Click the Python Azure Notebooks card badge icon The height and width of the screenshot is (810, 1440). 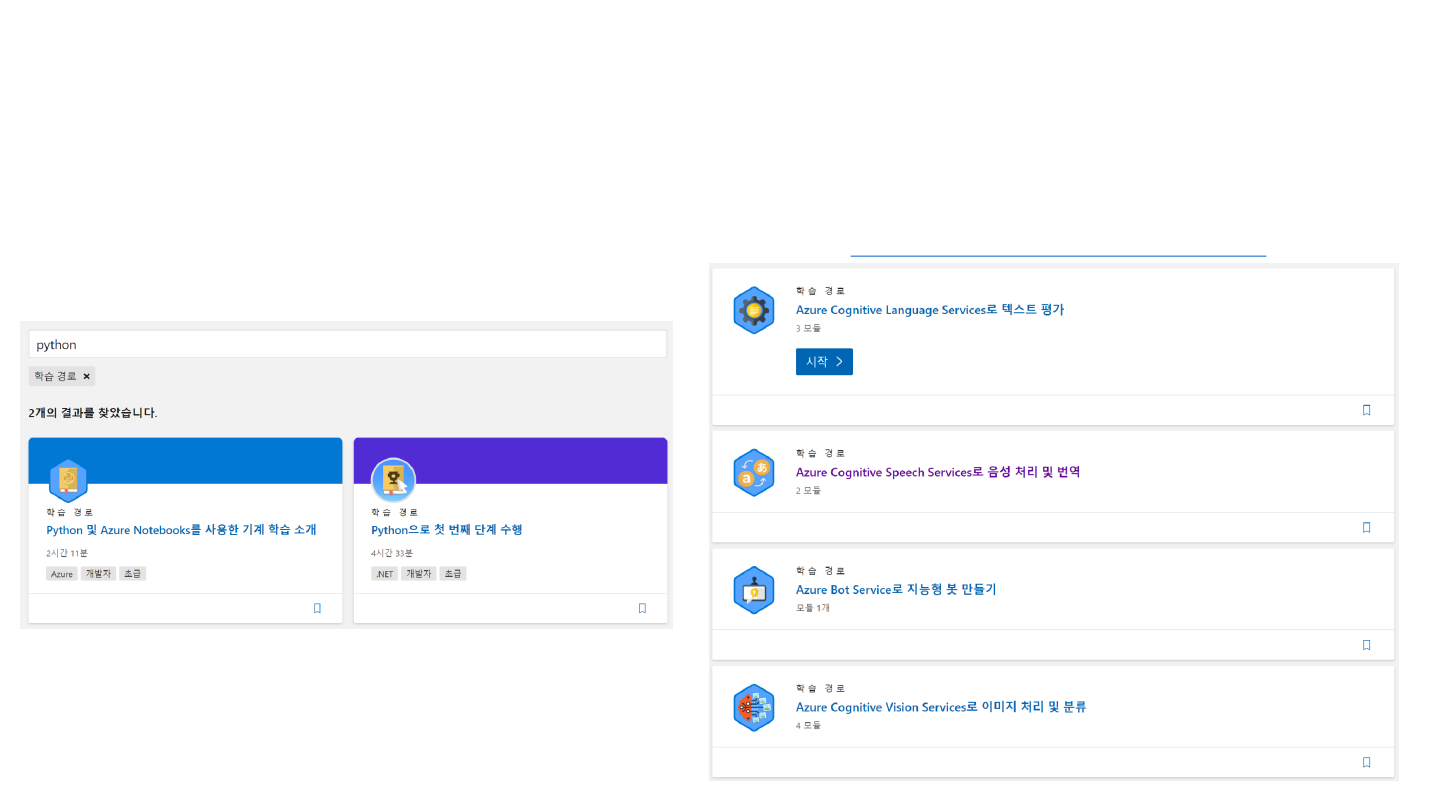point(68,481)
